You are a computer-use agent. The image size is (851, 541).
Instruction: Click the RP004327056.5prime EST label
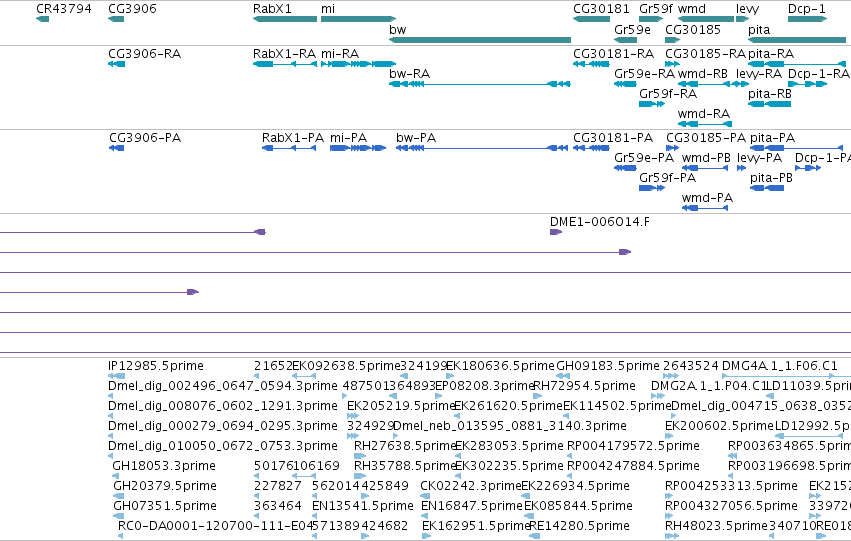(x=731, y=506)
